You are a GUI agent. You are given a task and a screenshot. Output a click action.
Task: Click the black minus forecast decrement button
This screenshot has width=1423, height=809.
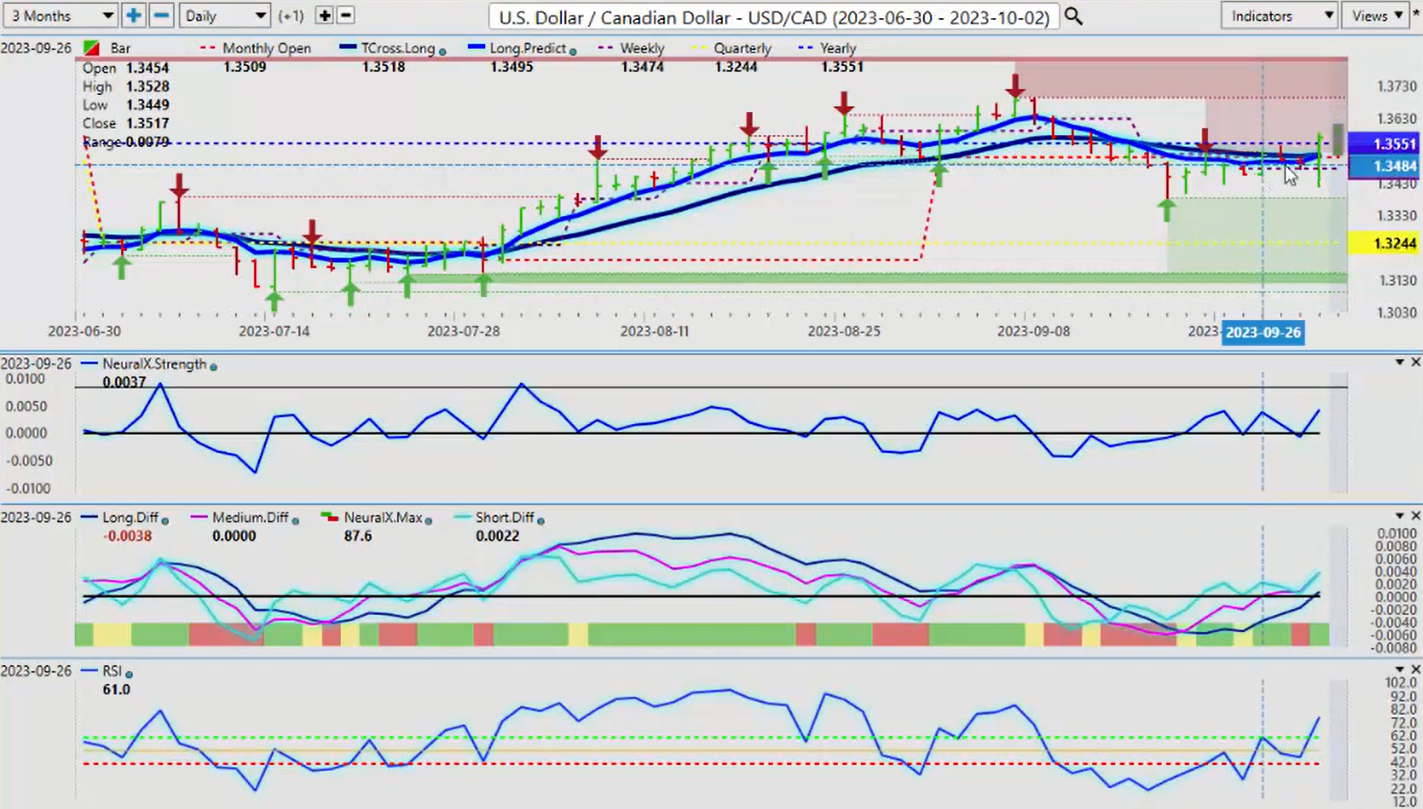(x=346, y=15)
